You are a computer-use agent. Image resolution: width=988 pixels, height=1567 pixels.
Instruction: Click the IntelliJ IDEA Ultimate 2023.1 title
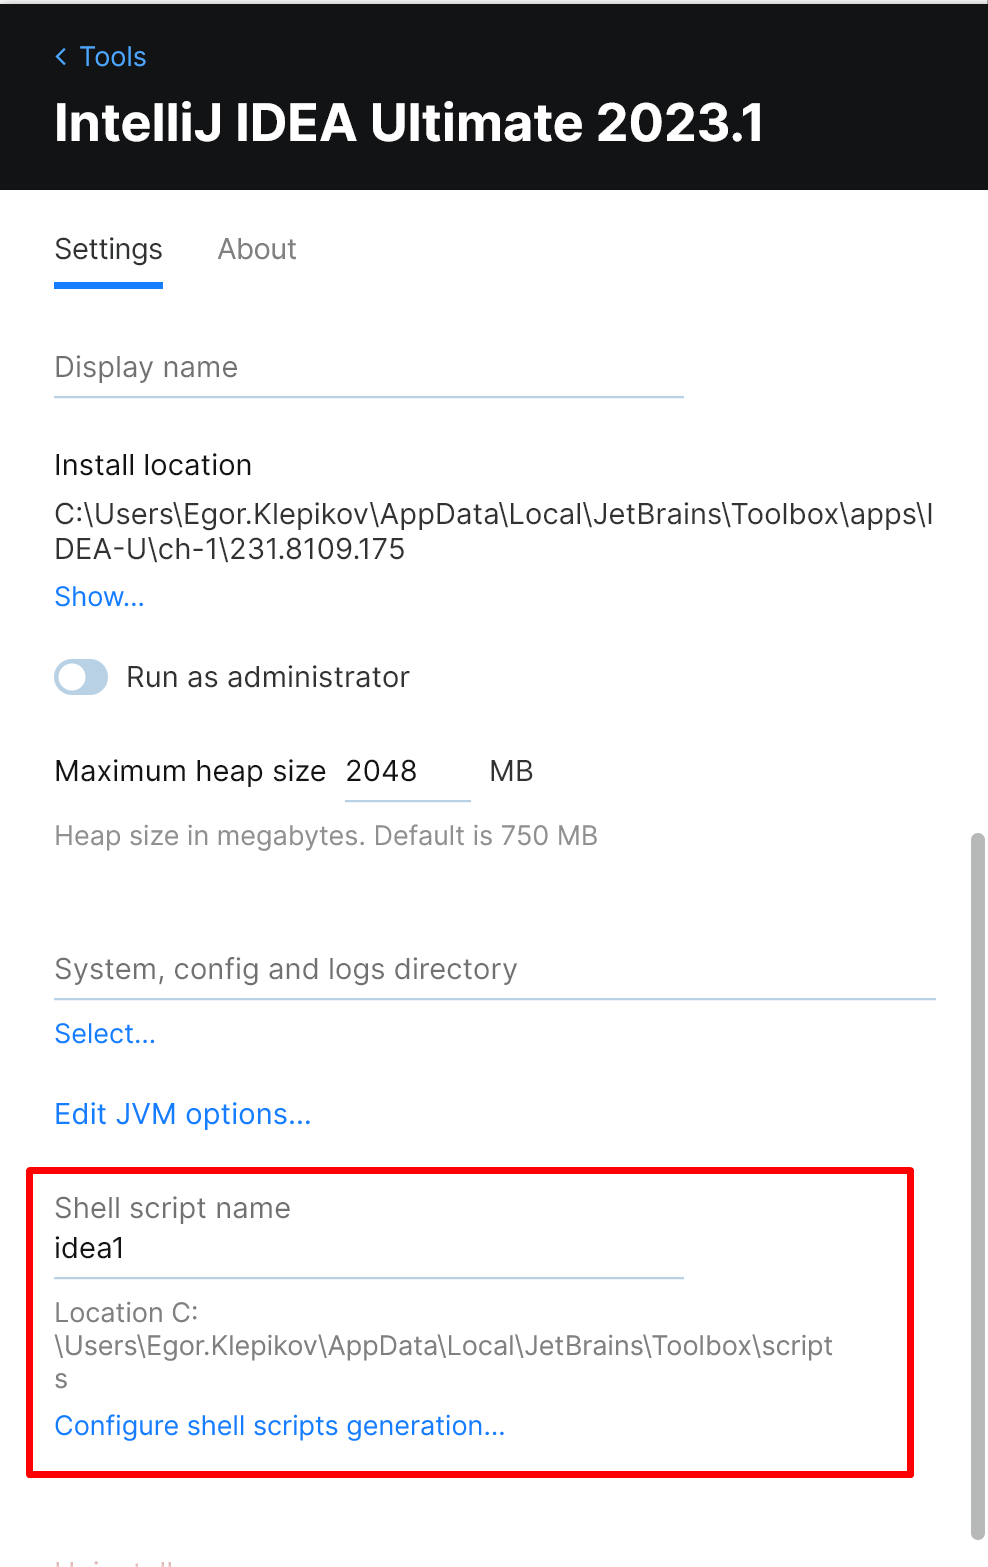(x=409, y=123)
